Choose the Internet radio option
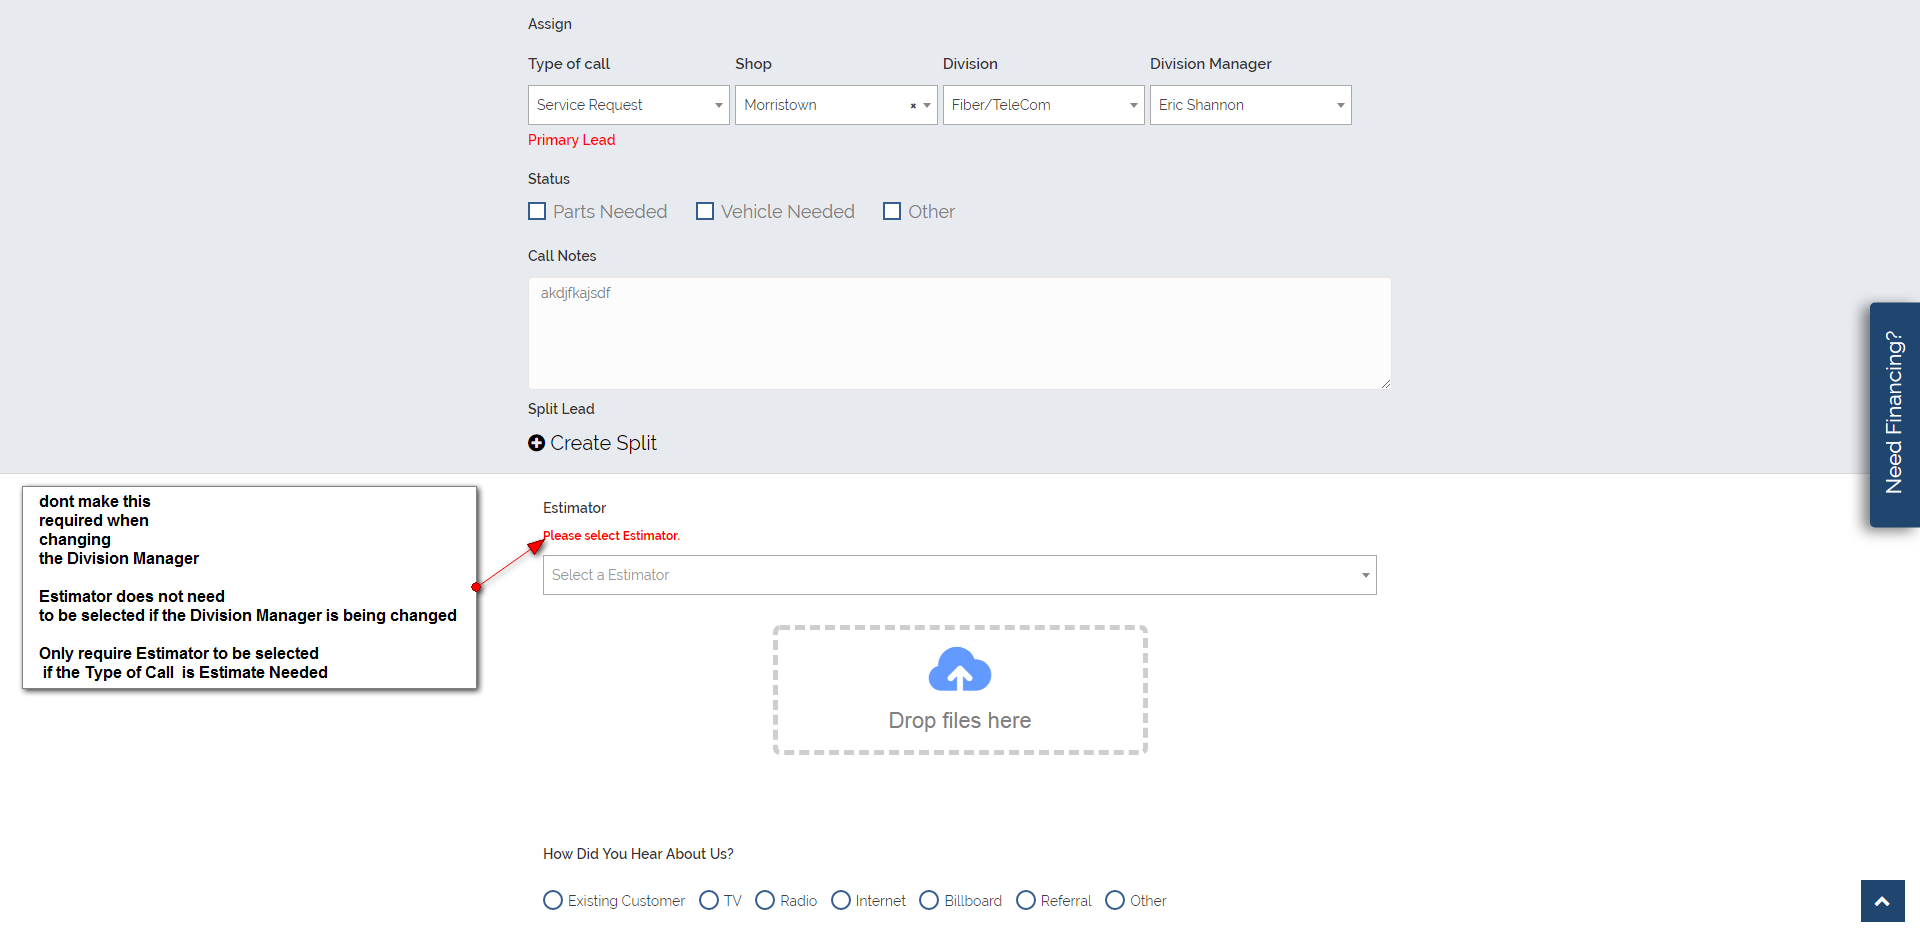The width and height of the screenshot is (1920, 937). coord(841,901)
